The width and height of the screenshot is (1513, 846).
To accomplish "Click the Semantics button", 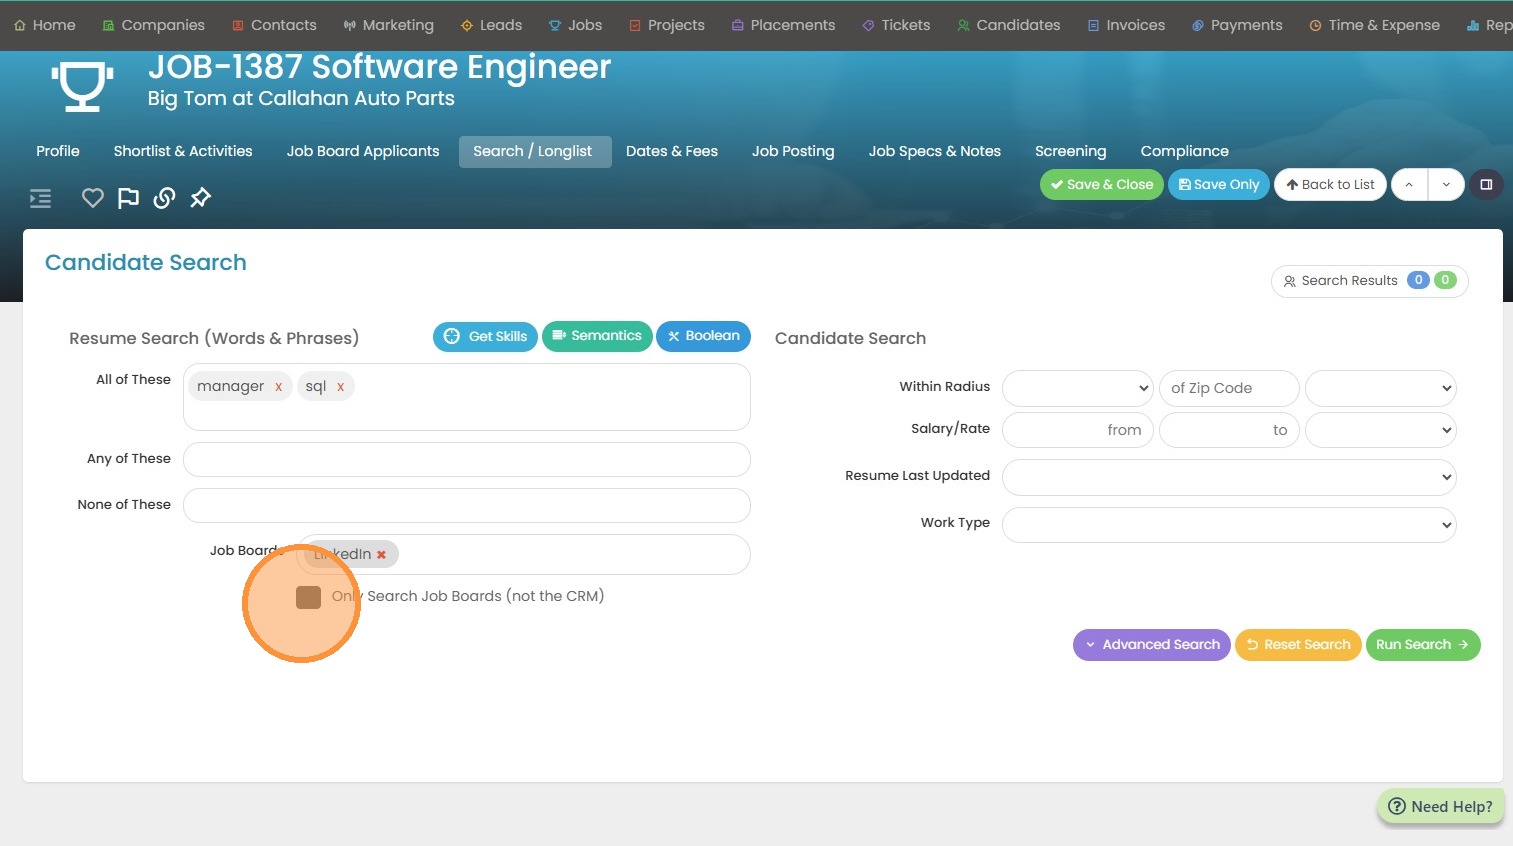I will pos(597,336).
